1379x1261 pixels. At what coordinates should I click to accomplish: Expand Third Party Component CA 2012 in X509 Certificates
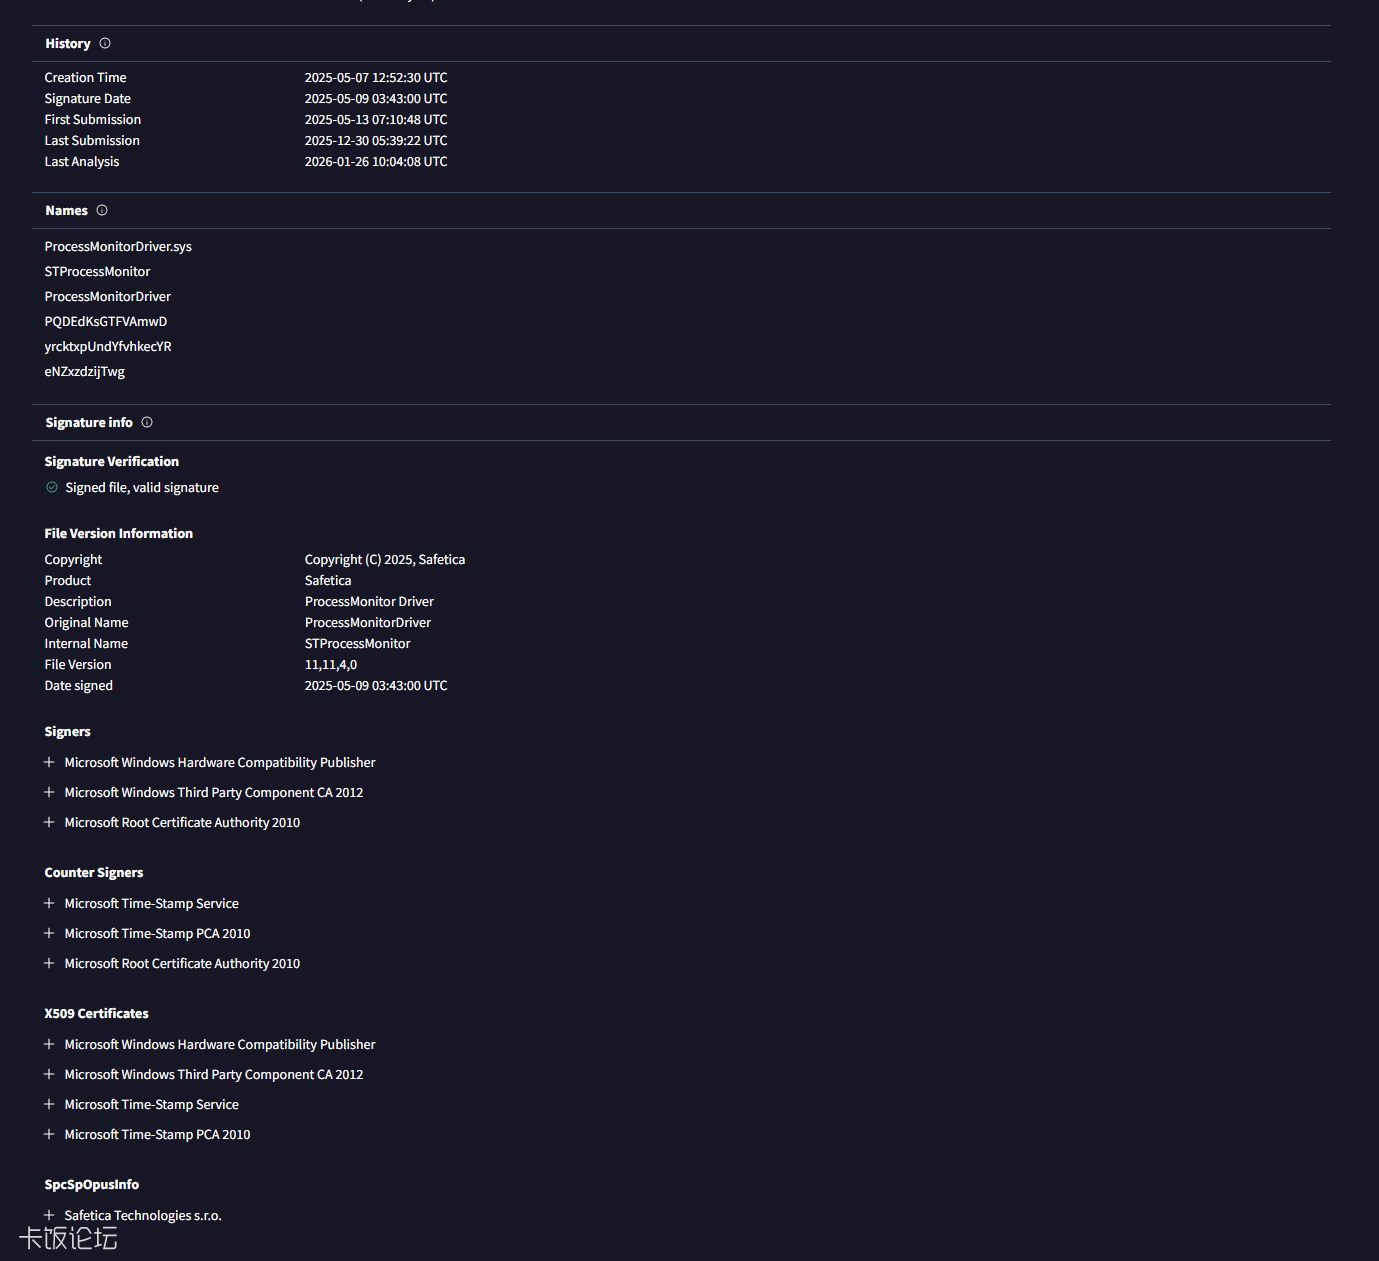49,1075
